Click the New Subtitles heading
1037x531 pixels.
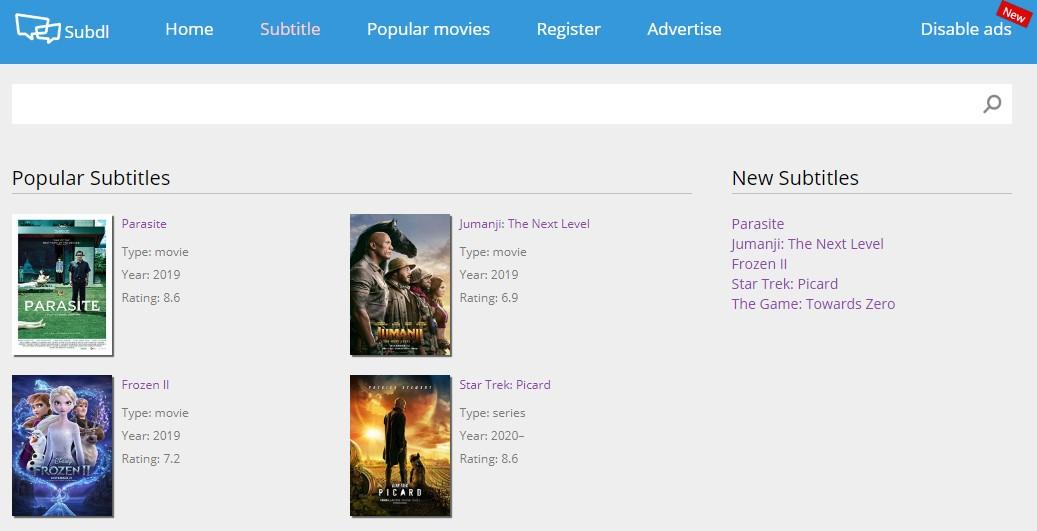point(795,178)
